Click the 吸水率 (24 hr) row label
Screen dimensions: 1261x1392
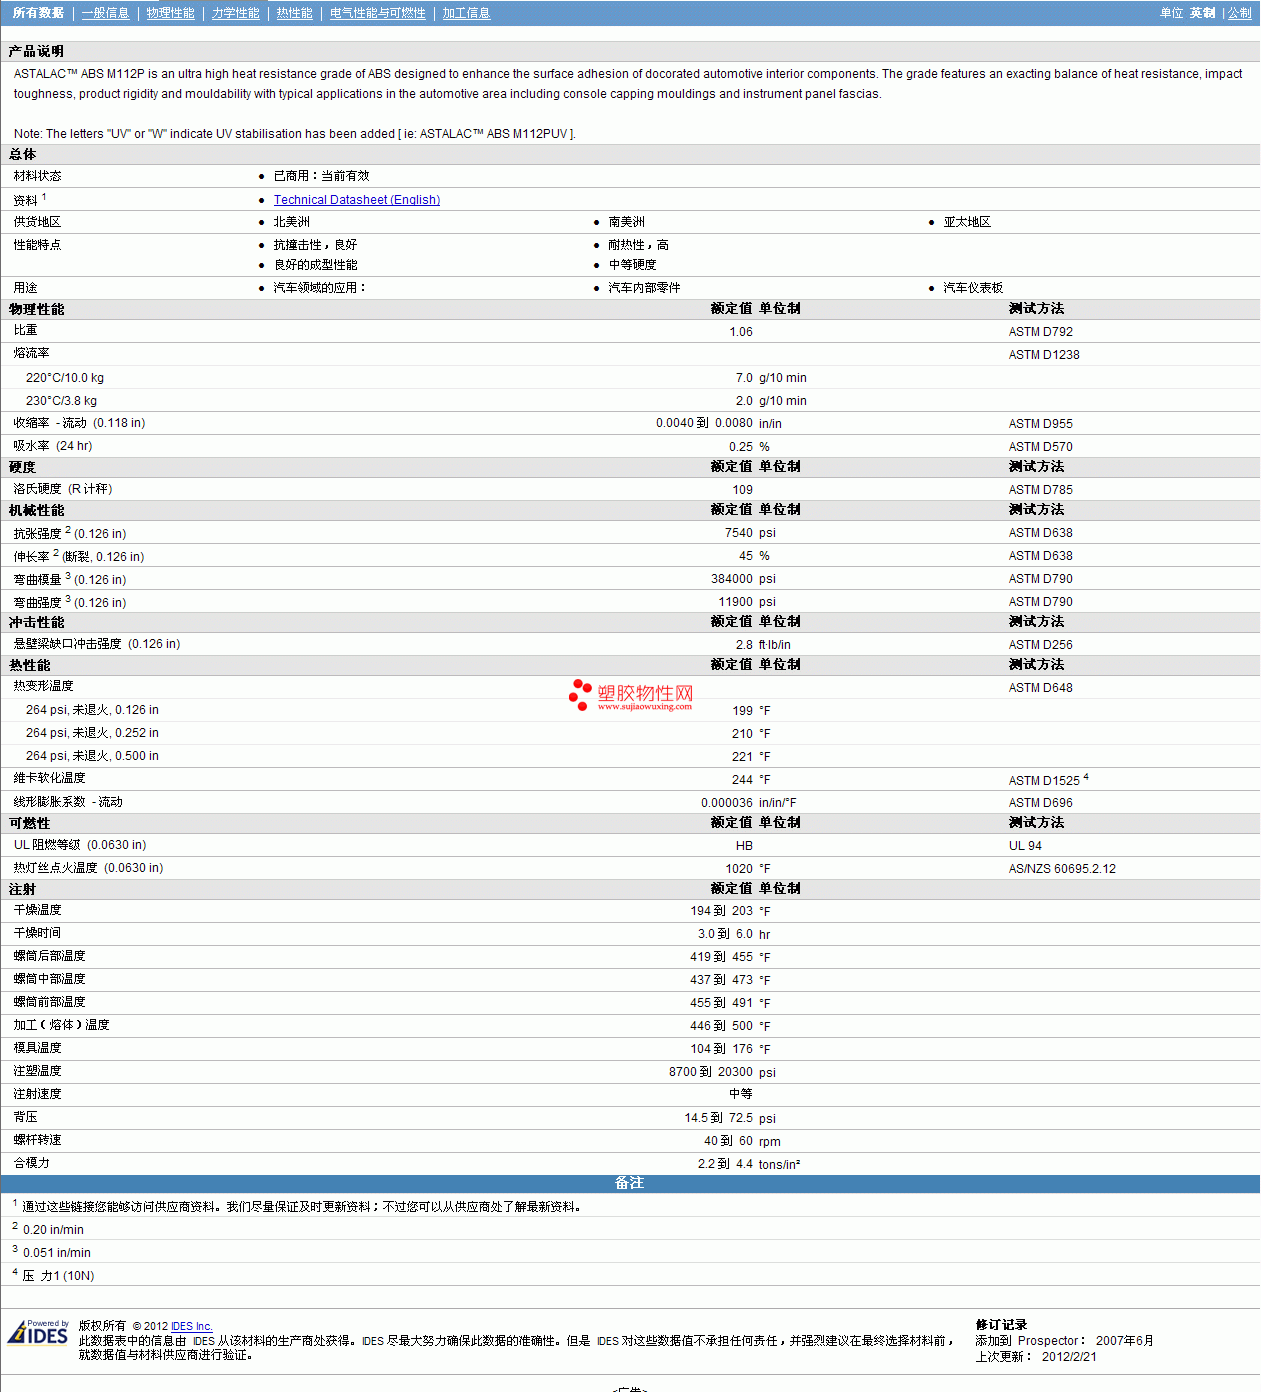click(53, 446)
